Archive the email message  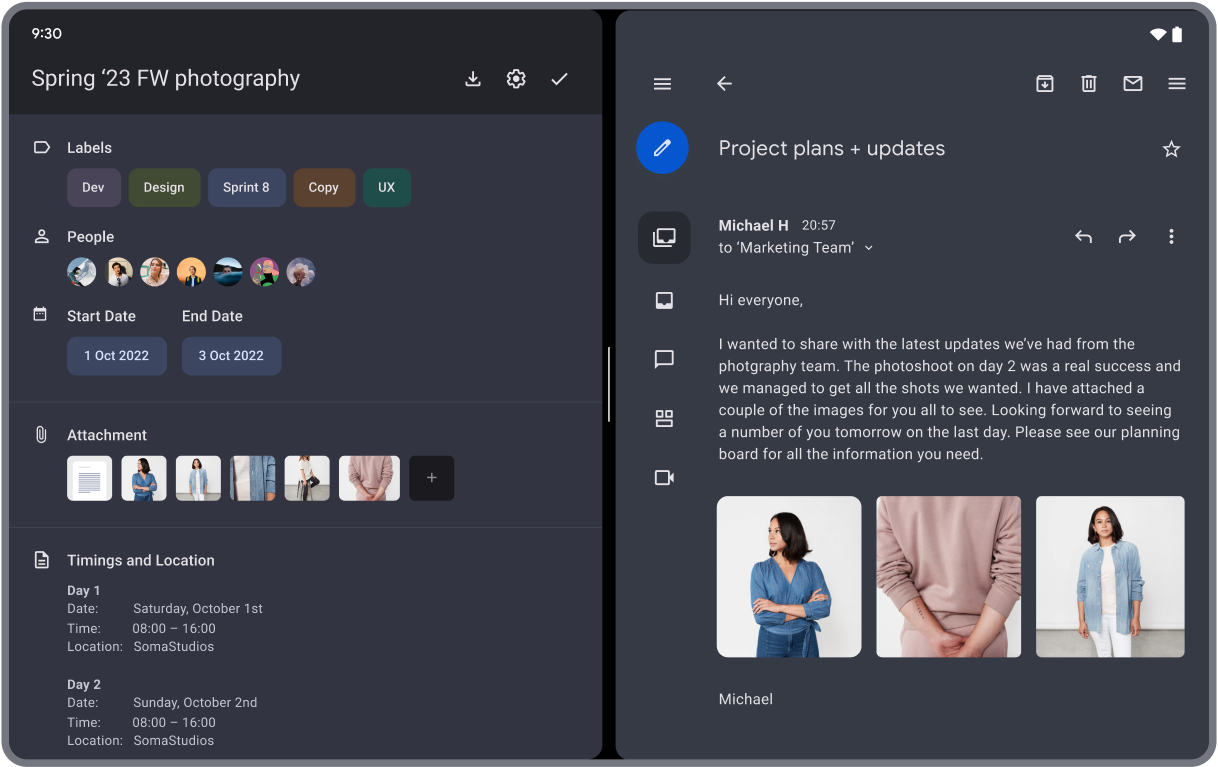click(x=1045, y=84)
